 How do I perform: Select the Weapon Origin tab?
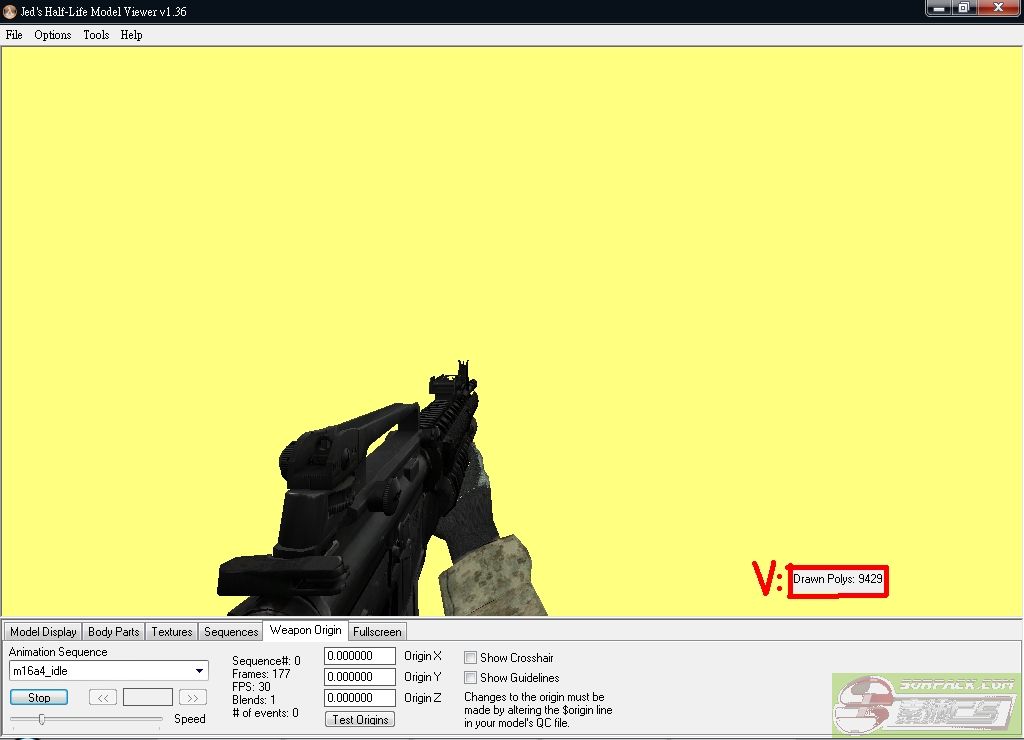click(306, 630)
